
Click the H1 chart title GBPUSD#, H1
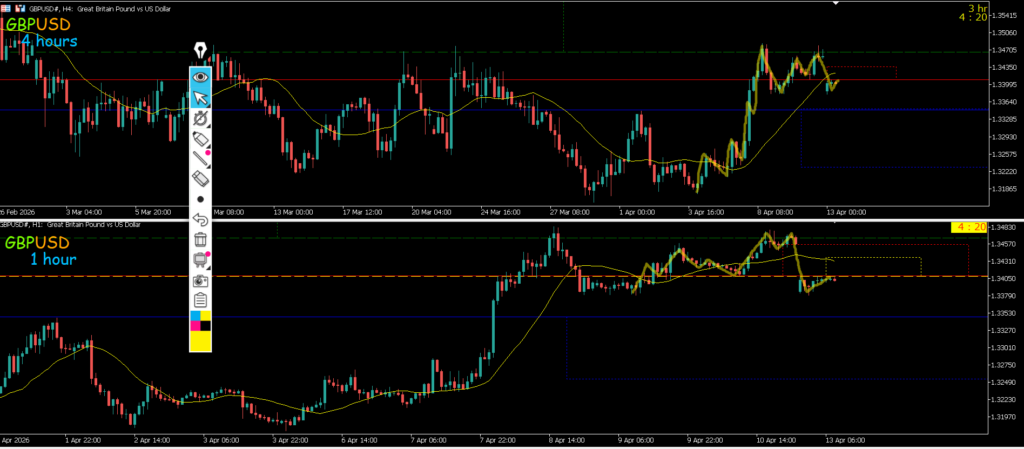(x=21, y=224)
